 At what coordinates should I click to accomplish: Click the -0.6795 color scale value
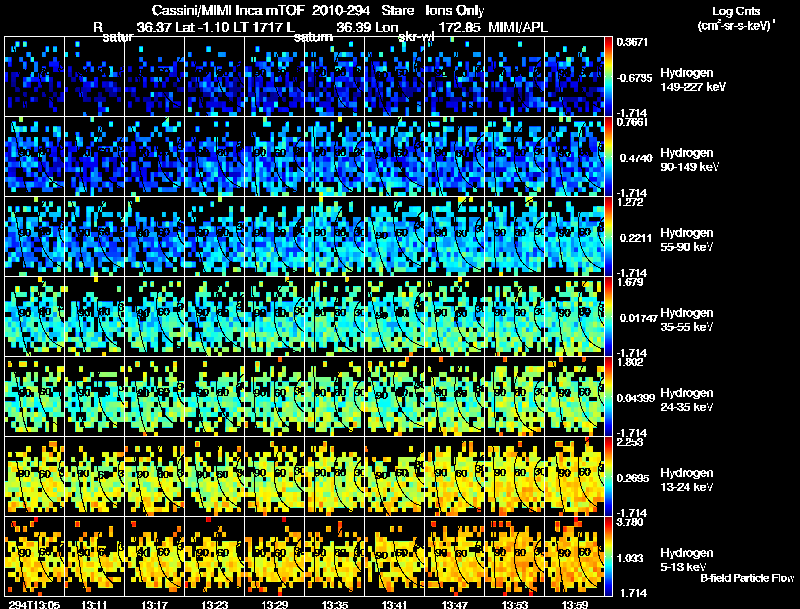point(633,78)
